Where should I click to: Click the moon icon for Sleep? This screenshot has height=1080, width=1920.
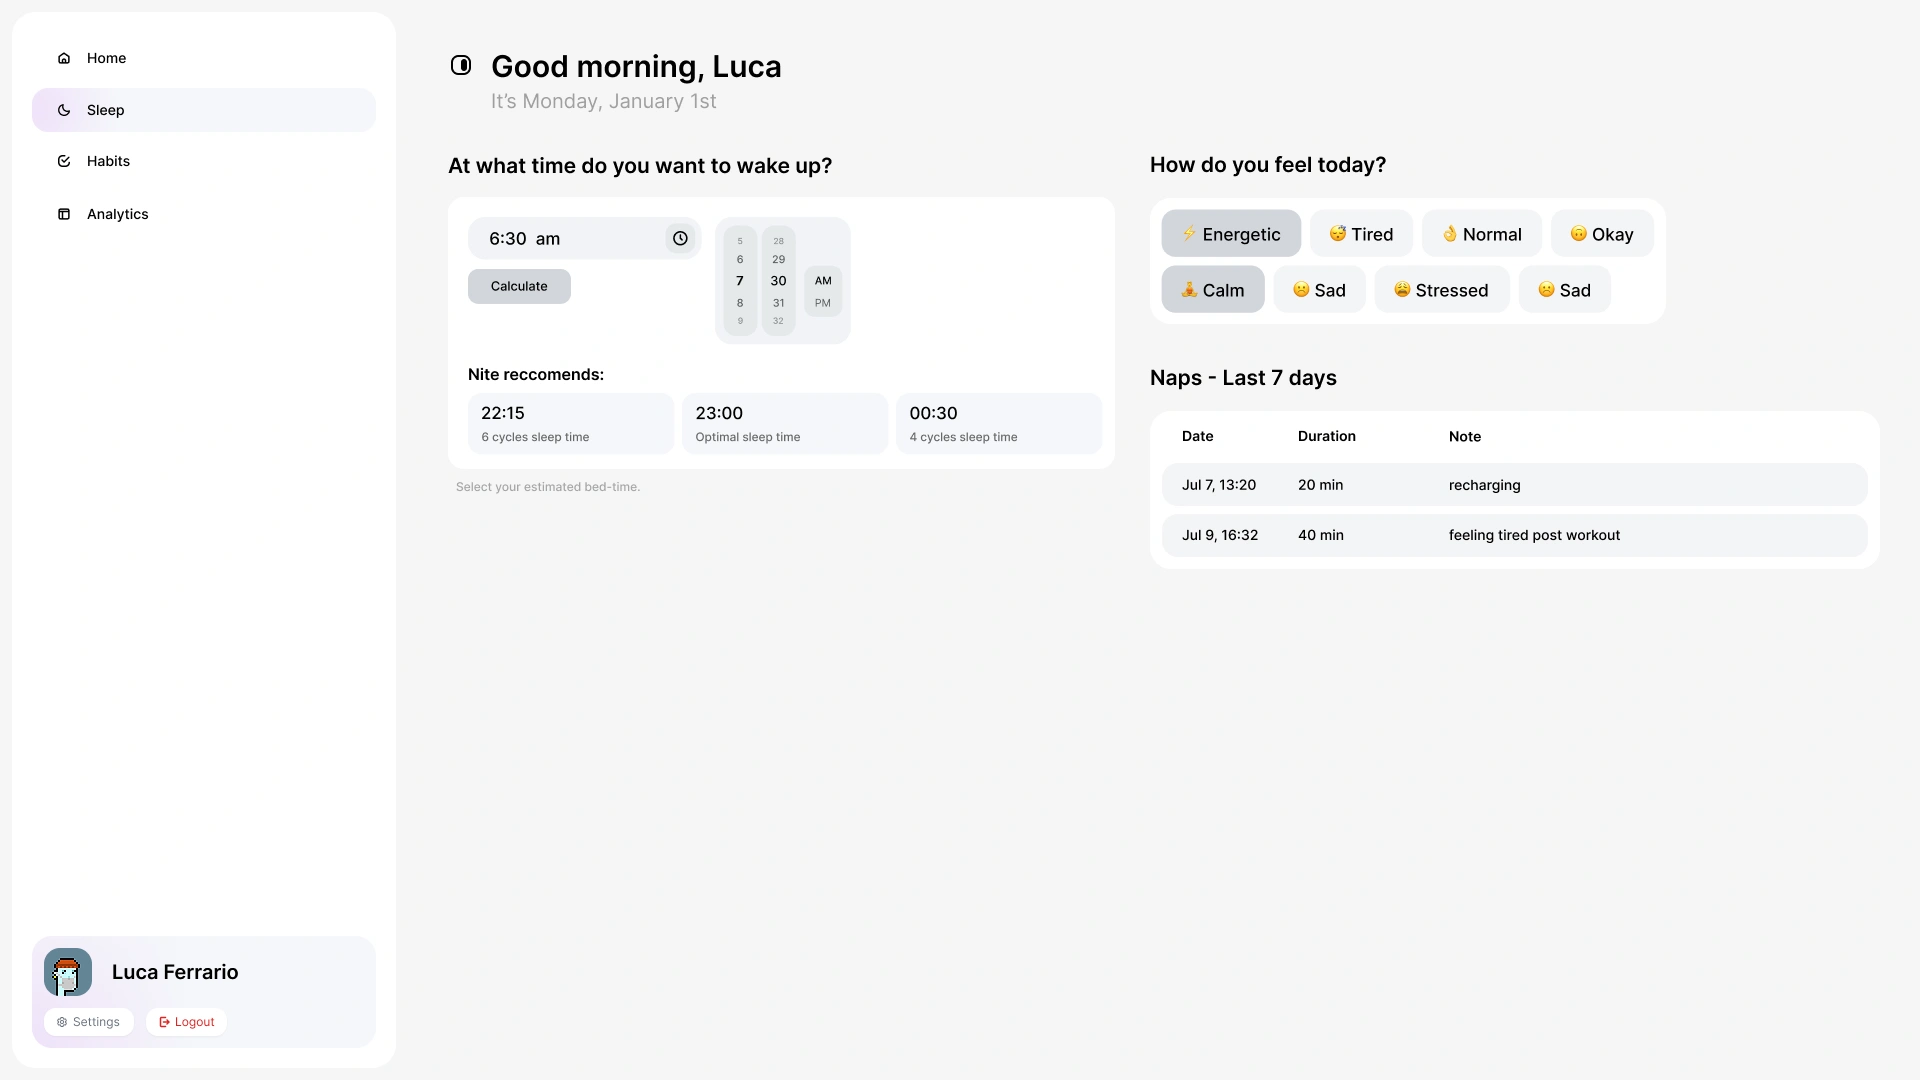coord(64,110)
